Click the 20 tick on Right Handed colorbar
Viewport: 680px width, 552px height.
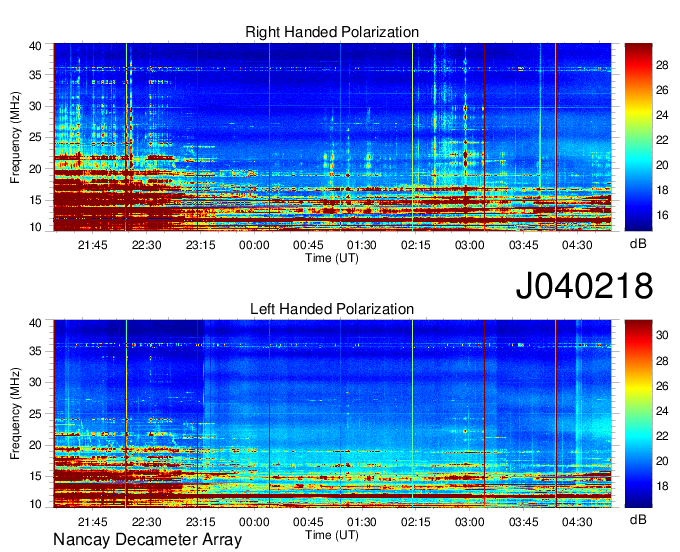tap(662, 165)
